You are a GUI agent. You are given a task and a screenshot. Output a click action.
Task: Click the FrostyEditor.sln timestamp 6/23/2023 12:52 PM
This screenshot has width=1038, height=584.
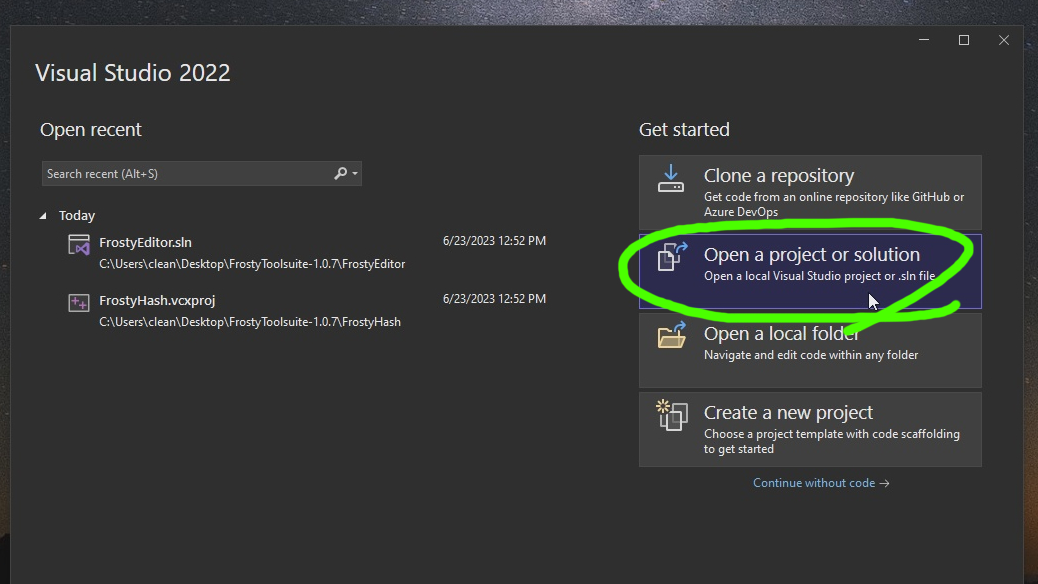(x=494, y=241)
